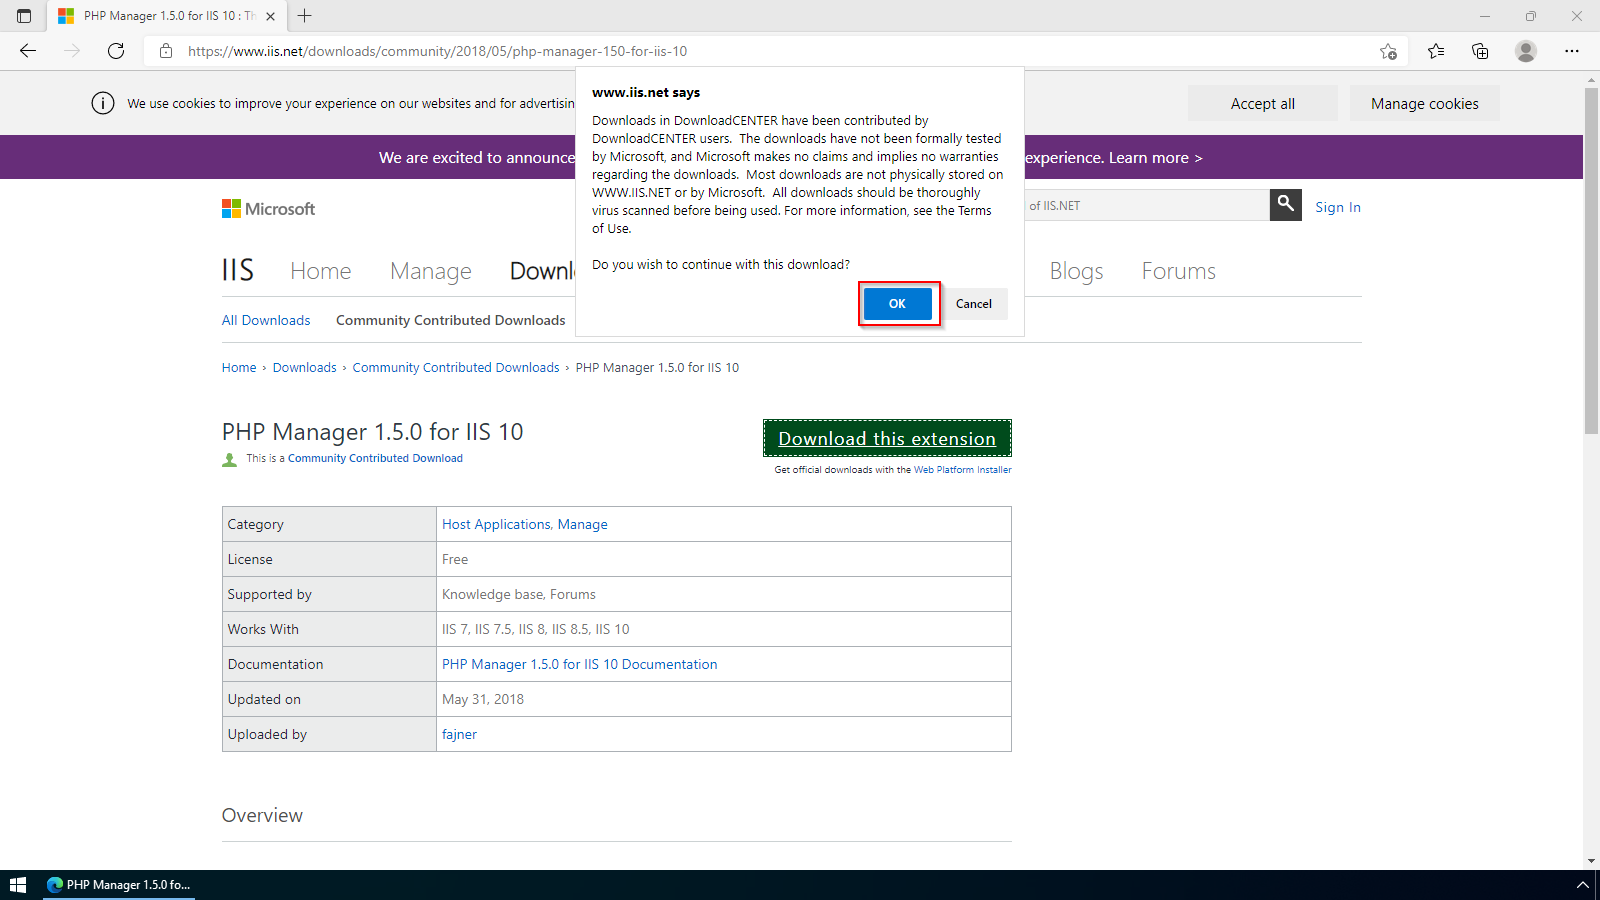Screen dimensions: 1600x900
Task: Click the IIS.NET search field
Action: pos(1147,205)
